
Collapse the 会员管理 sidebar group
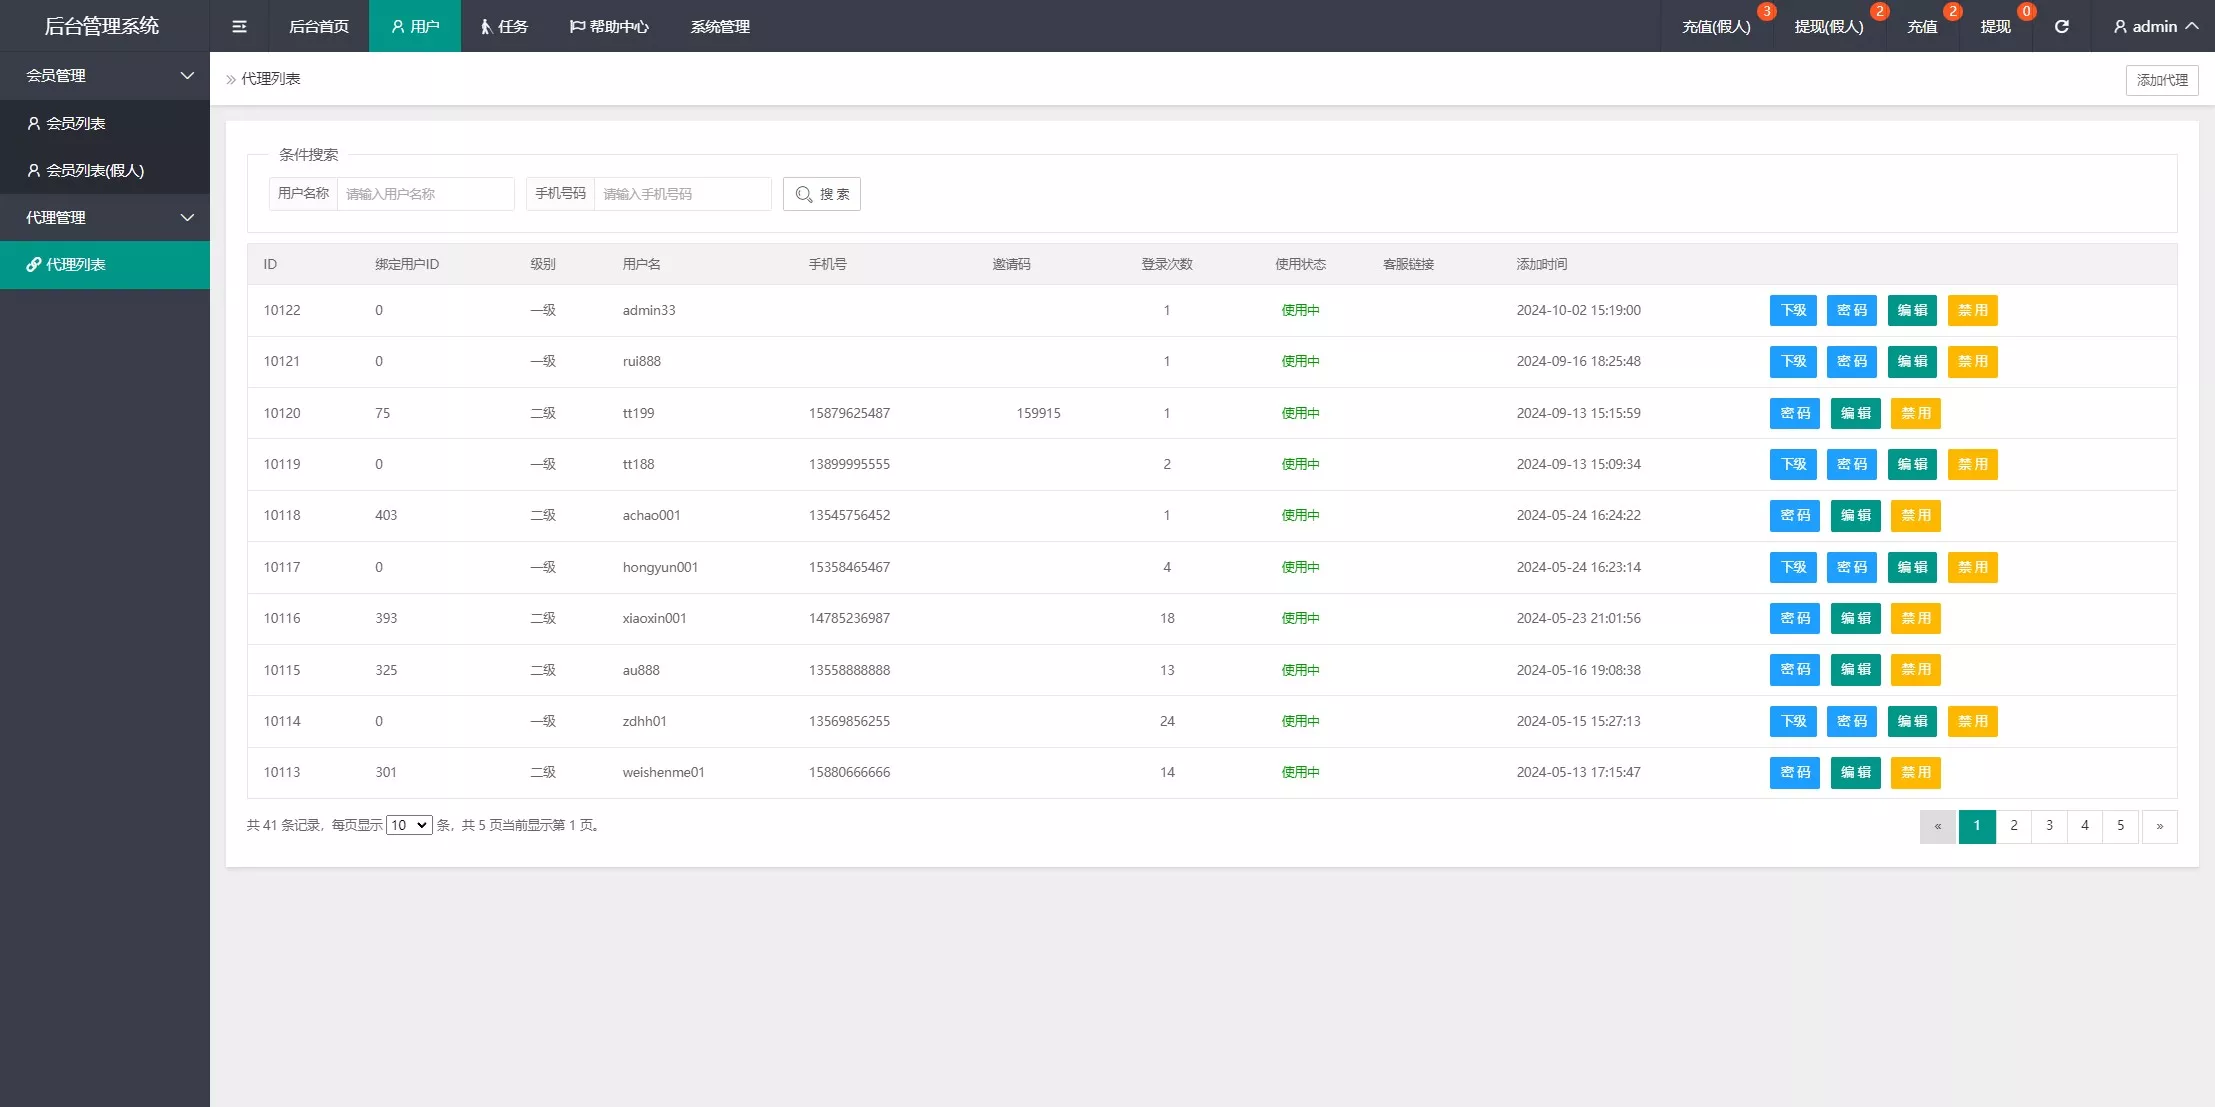point(104,75)
